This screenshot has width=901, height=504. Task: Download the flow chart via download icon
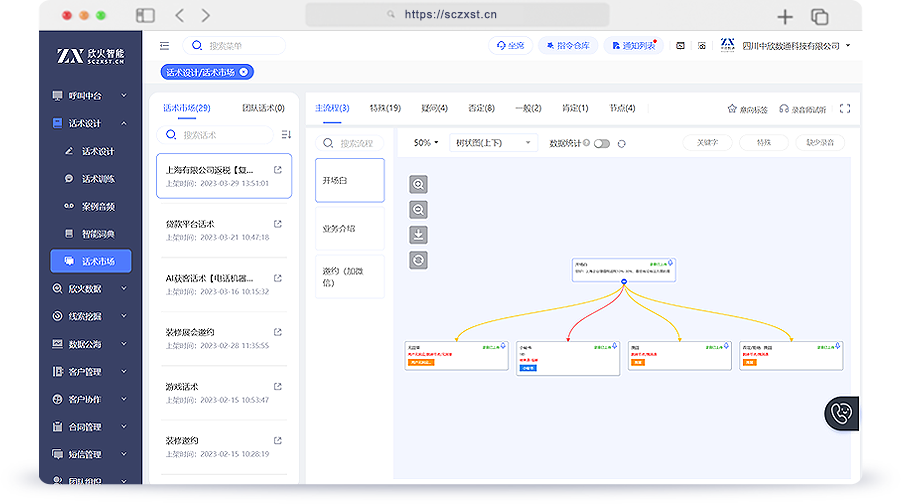pos(419,234)
